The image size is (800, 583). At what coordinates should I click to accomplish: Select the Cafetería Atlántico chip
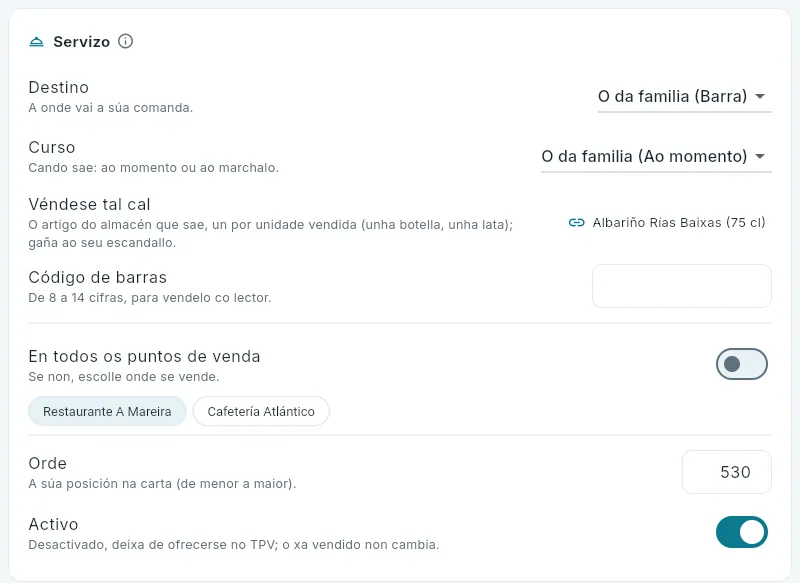tap(261, 411)
